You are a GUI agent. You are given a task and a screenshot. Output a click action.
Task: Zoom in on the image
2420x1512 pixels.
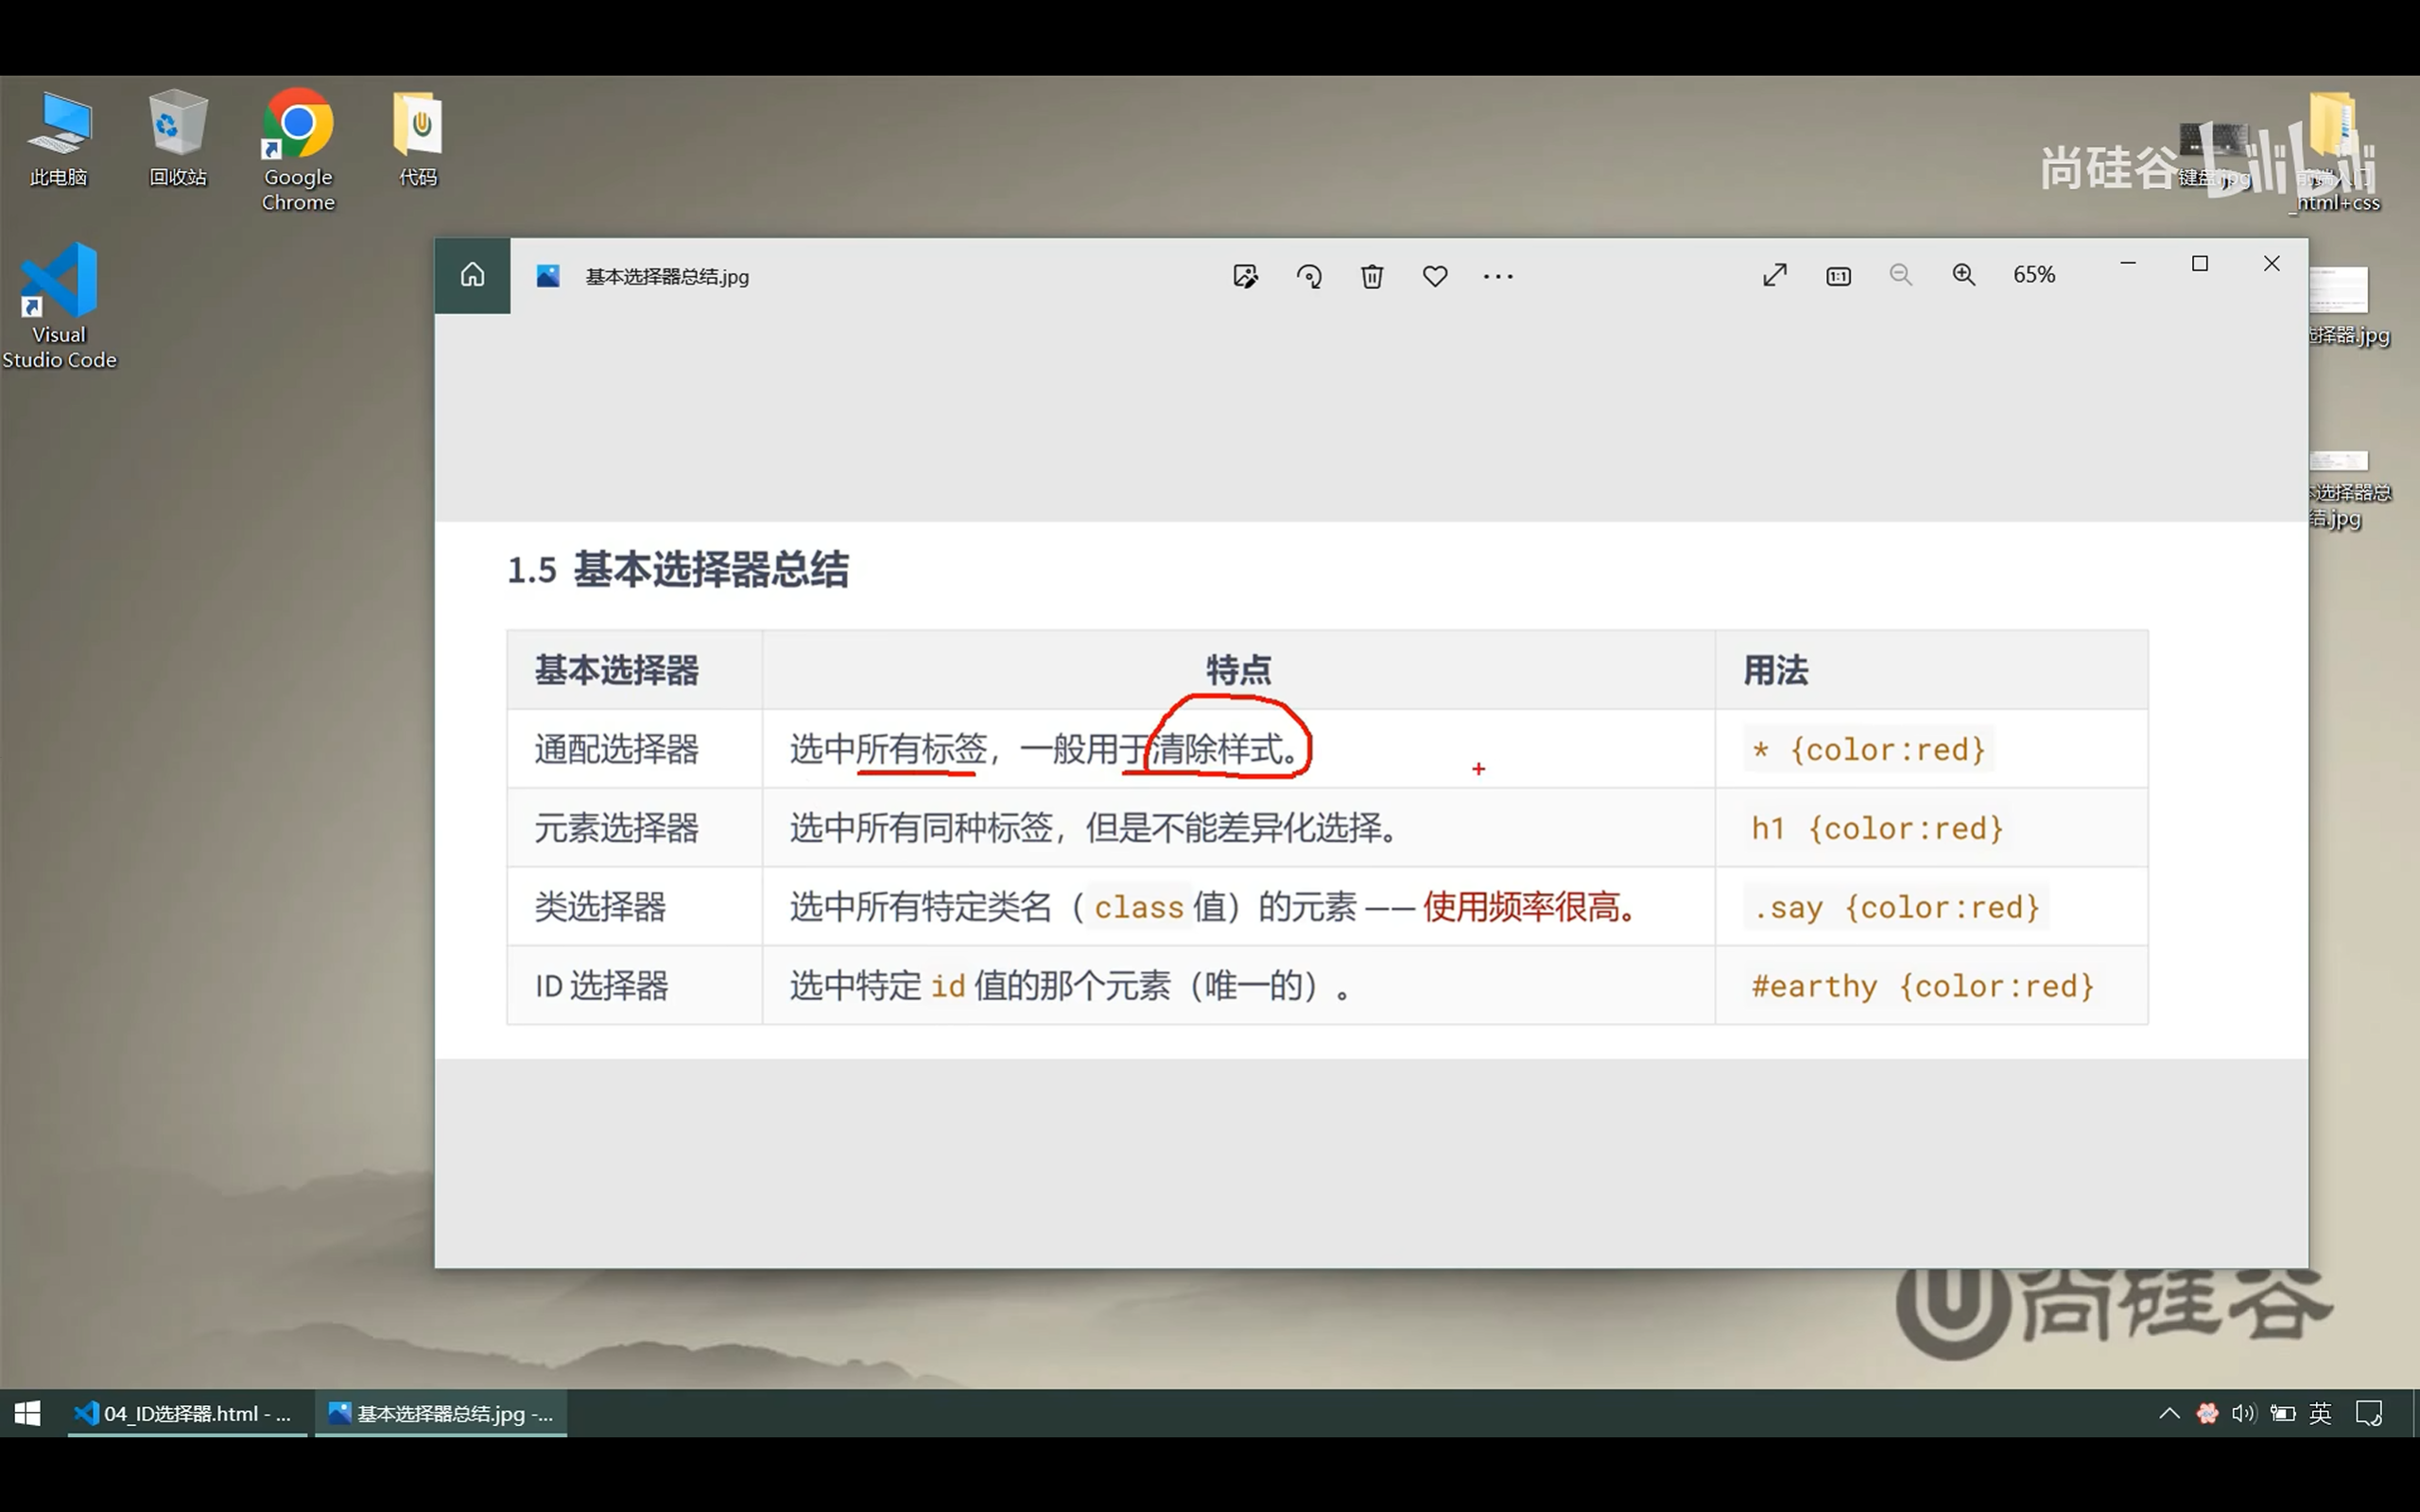coord(1962,274)
